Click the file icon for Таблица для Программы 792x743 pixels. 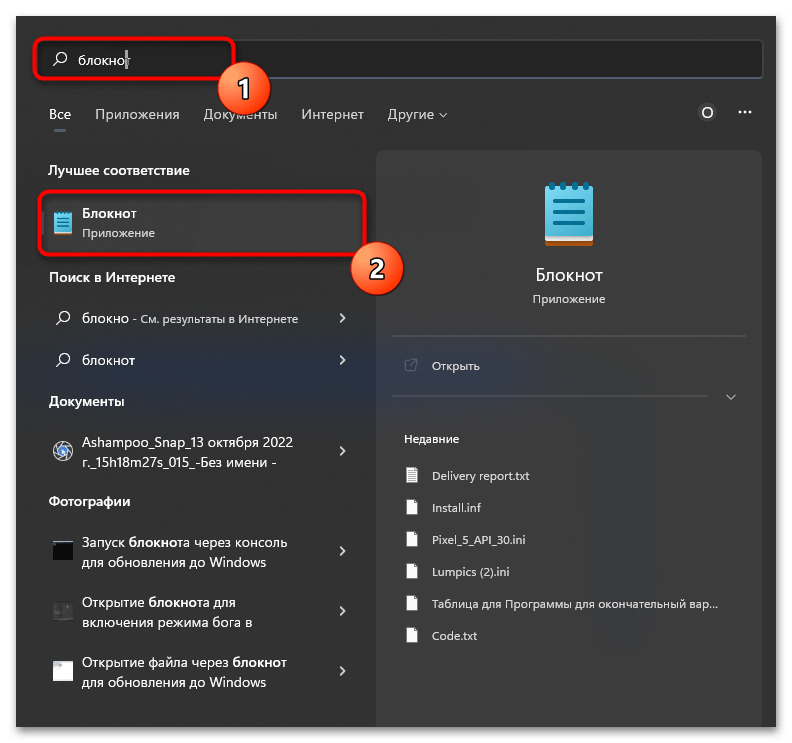point(412,603)
